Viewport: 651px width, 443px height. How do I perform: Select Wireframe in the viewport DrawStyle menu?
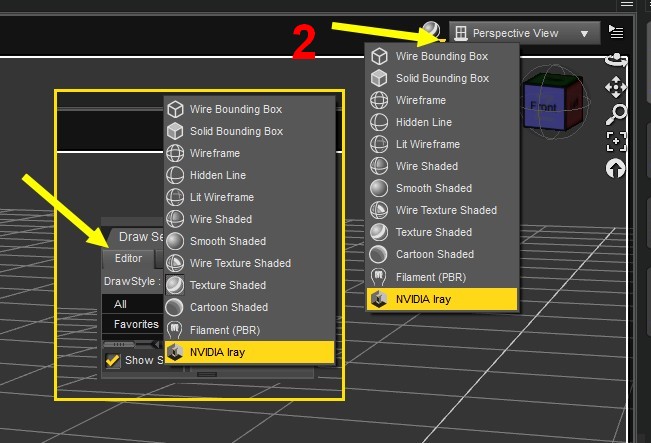tap(443, 100)
